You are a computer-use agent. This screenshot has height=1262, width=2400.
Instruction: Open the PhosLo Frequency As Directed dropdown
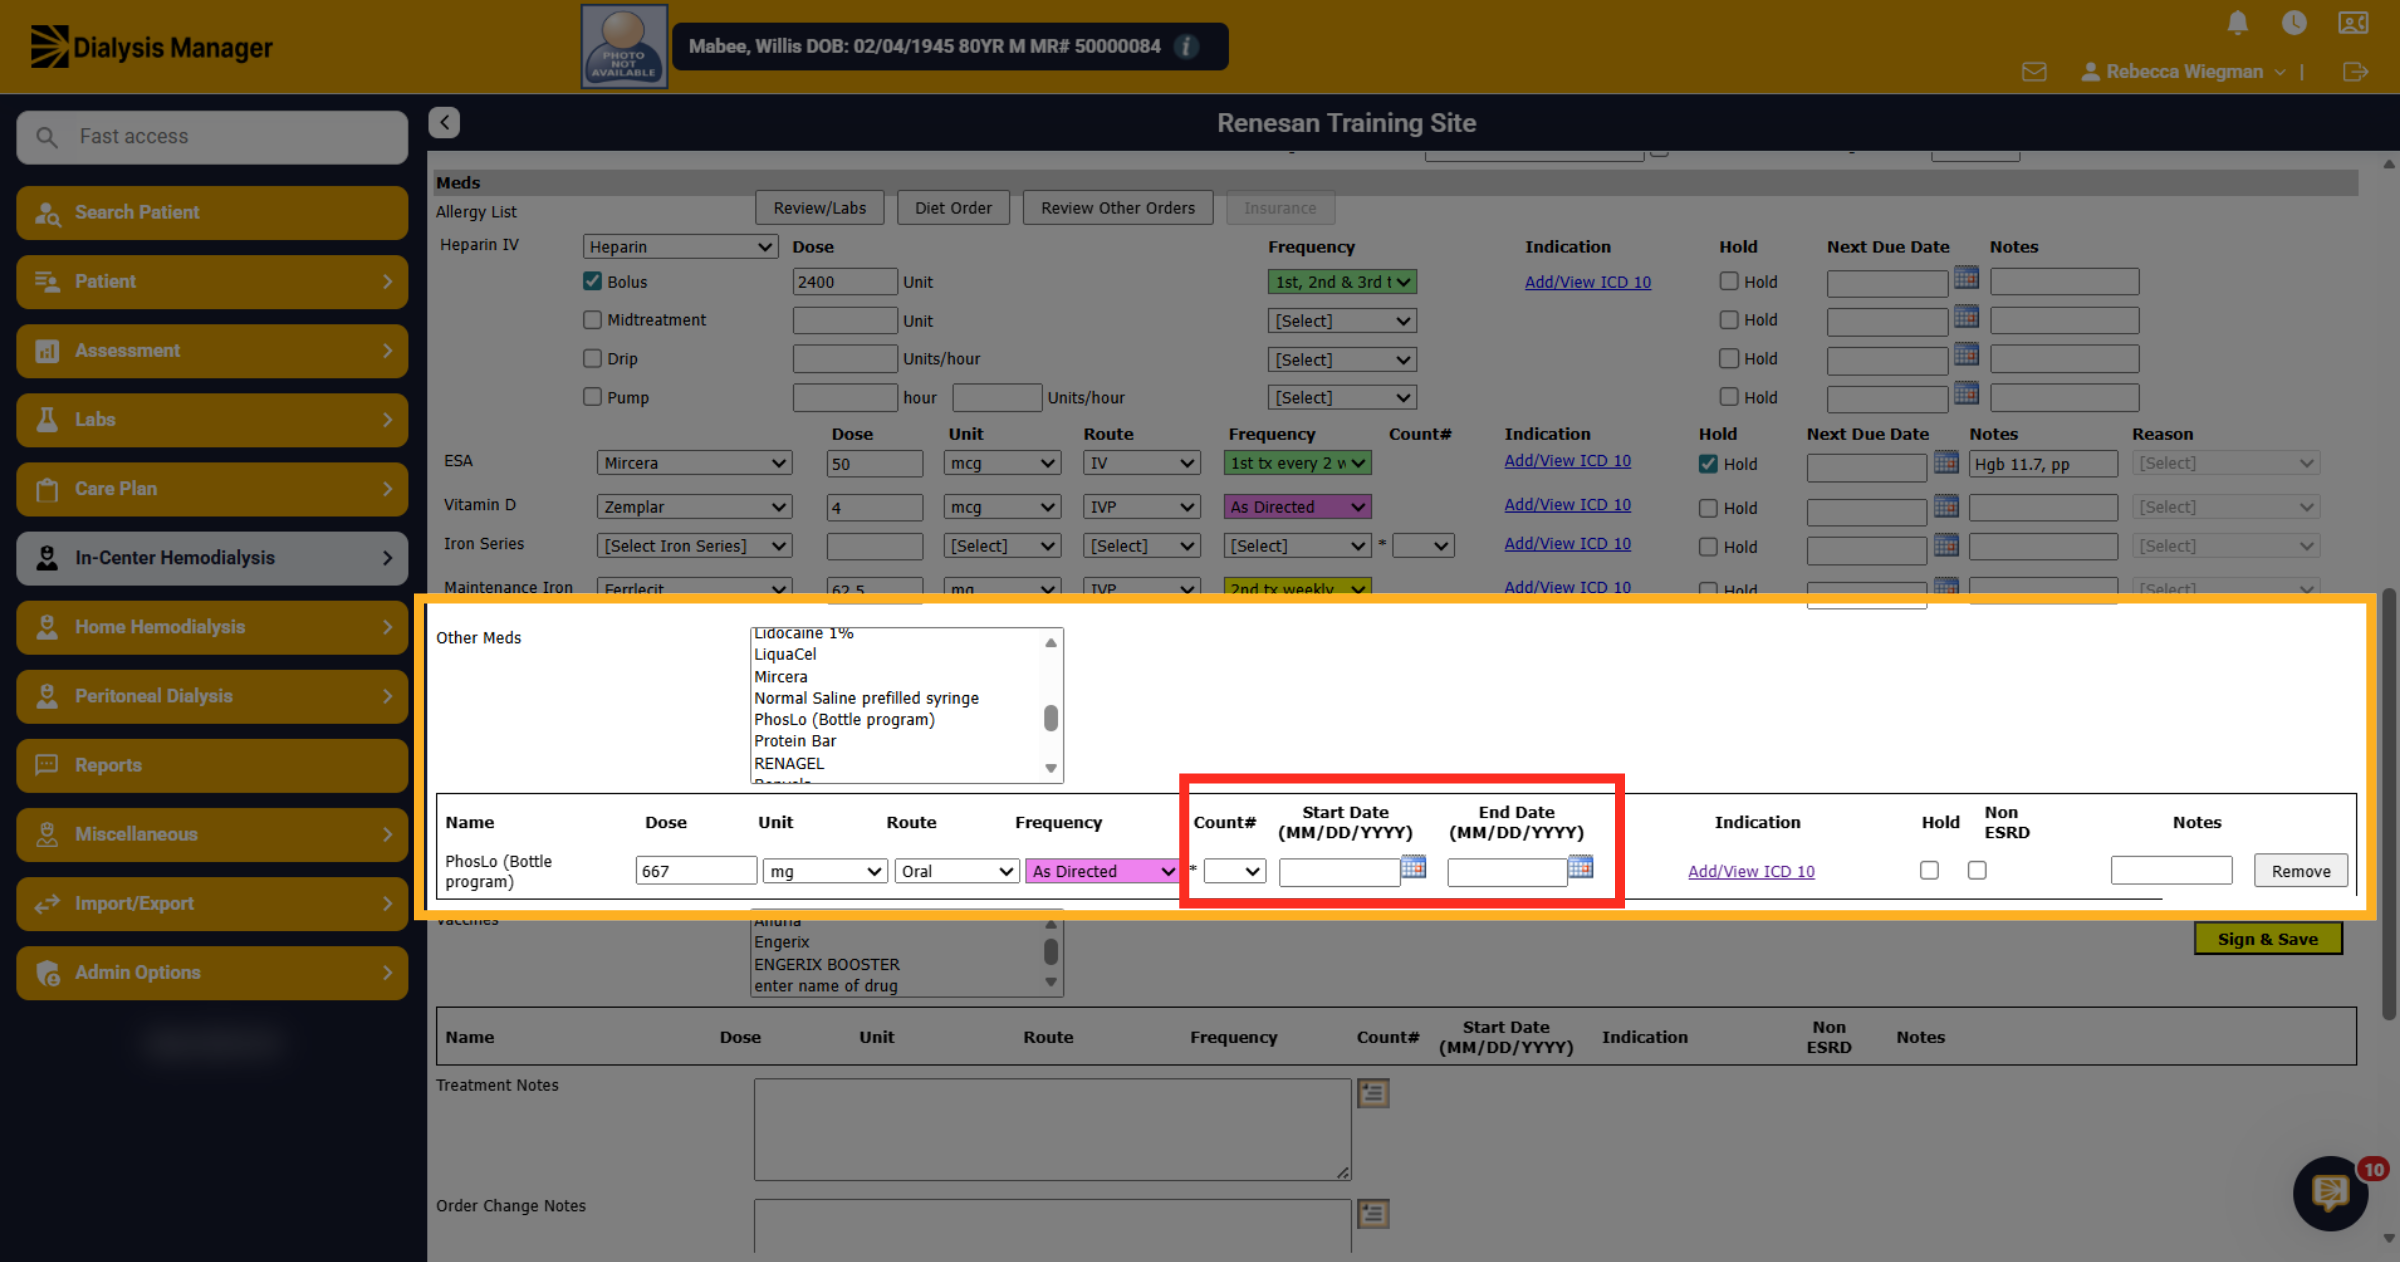click(1102, 871)
